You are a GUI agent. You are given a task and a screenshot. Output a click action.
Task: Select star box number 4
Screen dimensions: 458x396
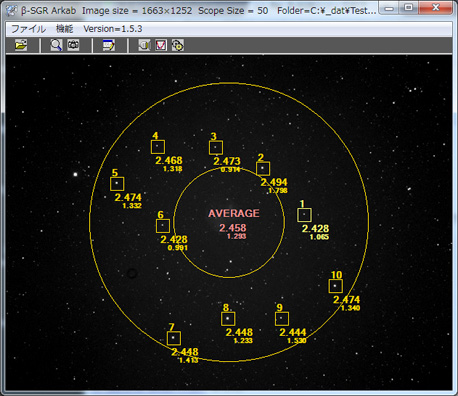pos(158,147)
